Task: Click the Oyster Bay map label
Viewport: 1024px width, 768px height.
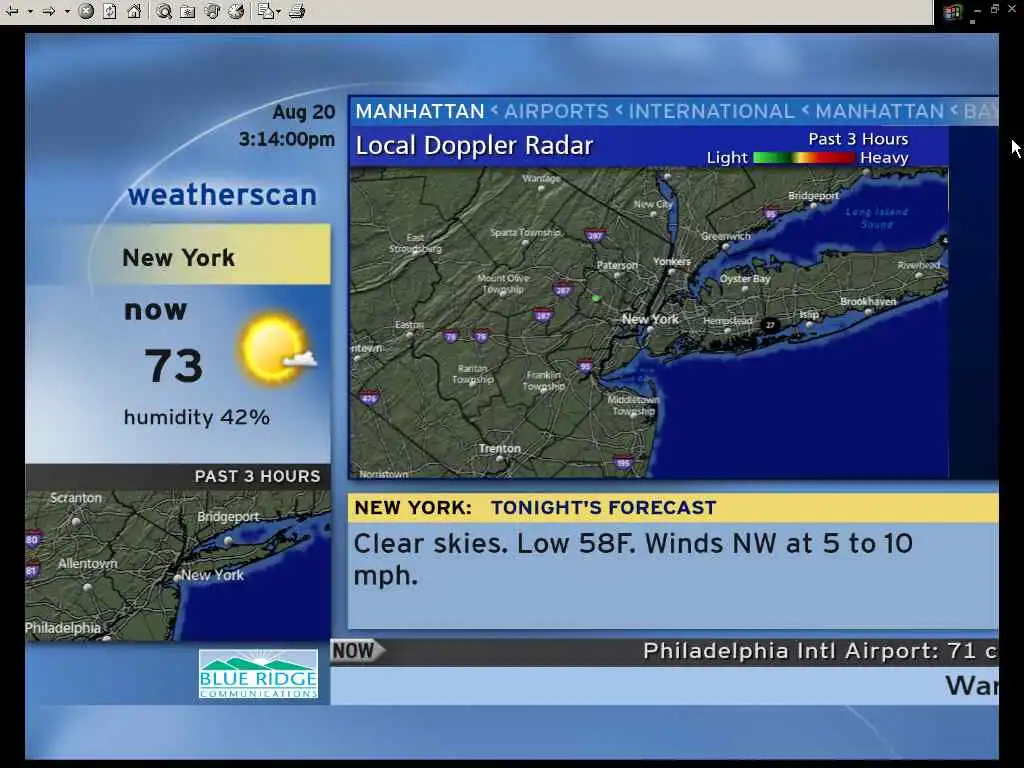Action: click(745, 279)
